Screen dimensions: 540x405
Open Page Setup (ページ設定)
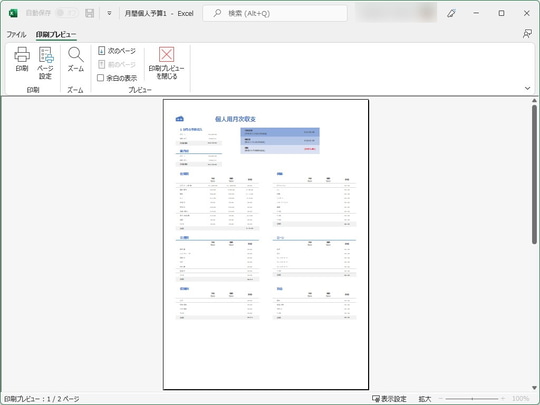[x=45, y=63]
